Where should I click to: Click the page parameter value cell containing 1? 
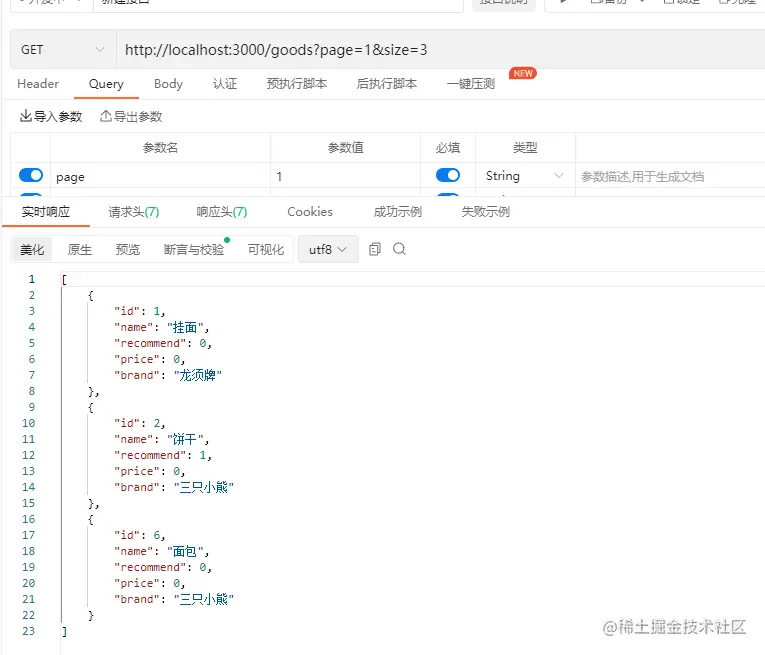(x=345, y=177)
